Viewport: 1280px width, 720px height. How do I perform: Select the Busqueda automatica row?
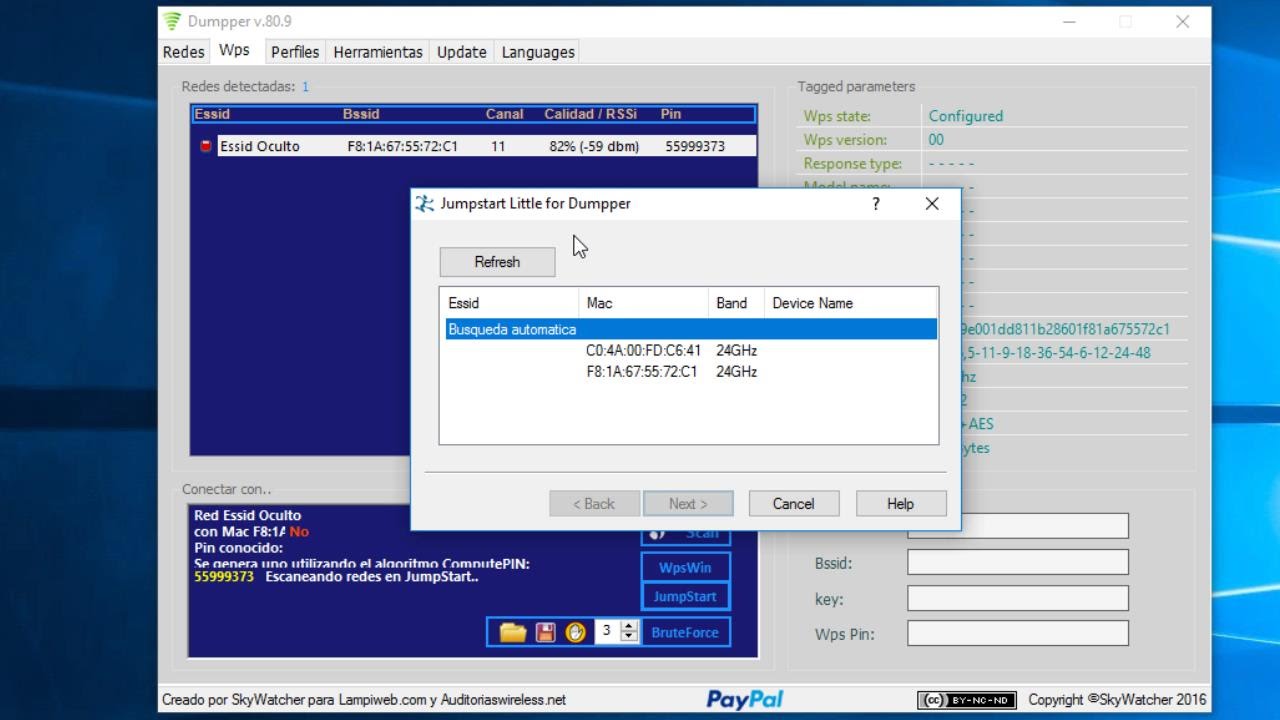(688, 329)
